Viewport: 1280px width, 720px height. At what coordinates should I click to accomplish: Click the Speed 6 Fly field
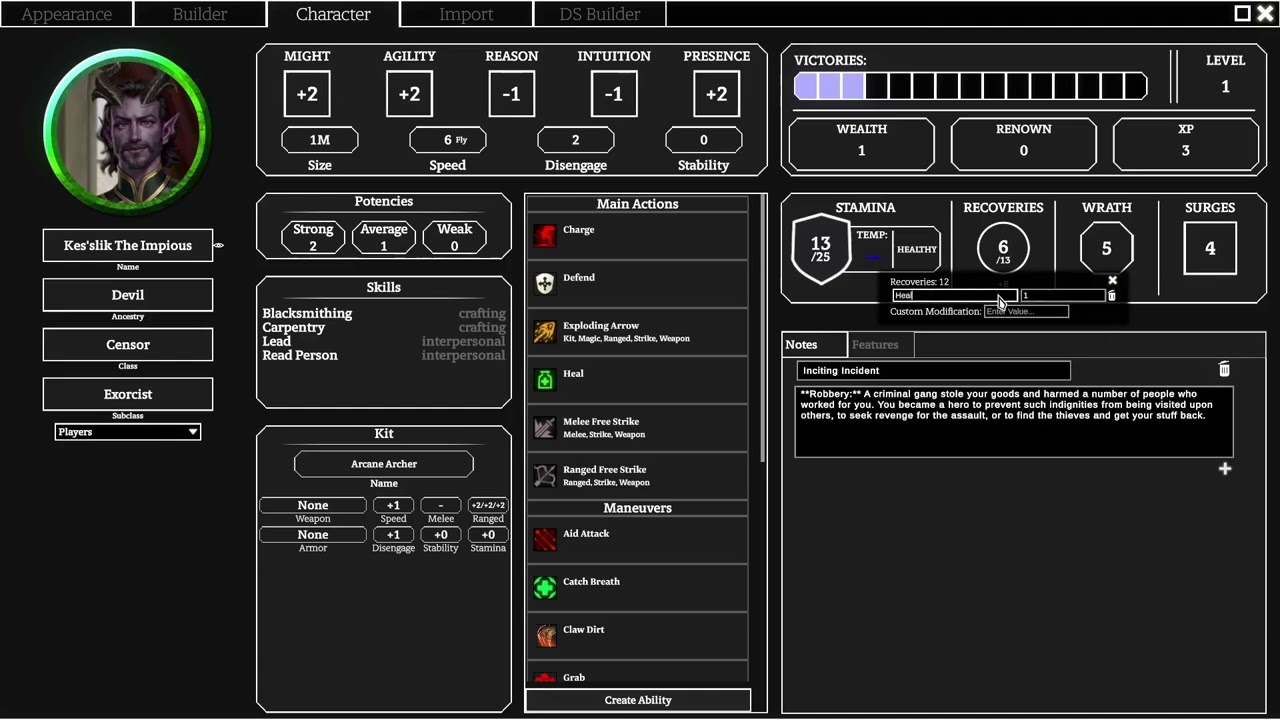click(x=448, y=140)
